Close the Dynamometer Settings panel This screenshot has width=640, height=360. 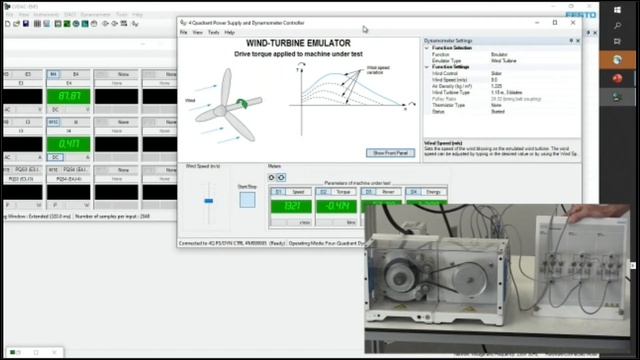click(x=578, y=41)
